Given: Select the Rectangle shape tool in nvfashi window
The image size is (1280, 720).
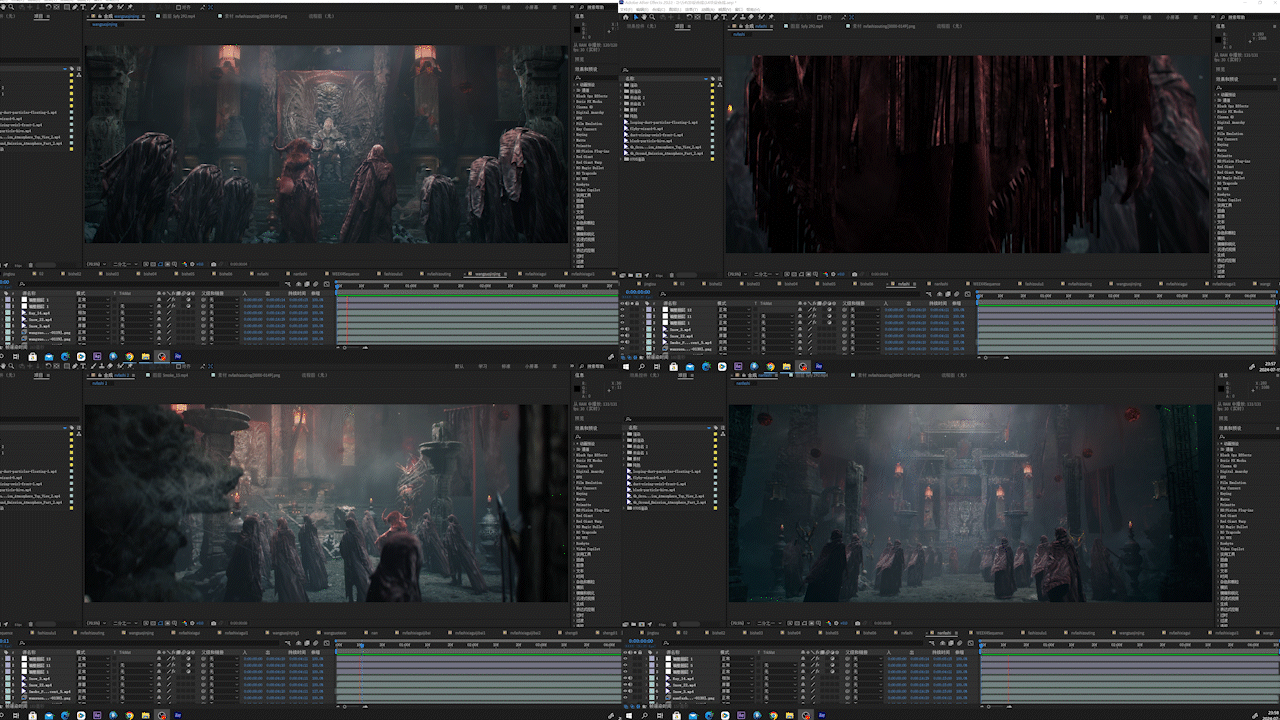Looking at the screenshot, I should 708,17.
